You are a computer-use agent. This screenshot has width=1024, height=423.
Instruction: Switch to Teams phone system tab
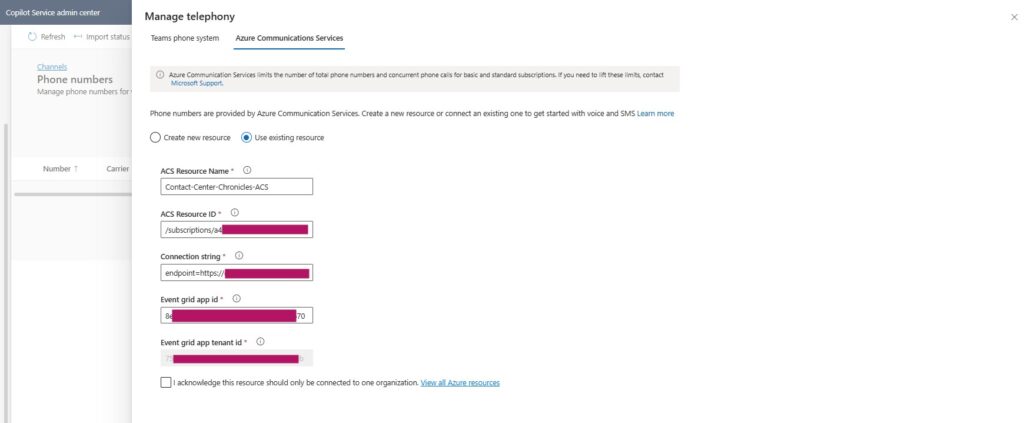pos(184,38)
